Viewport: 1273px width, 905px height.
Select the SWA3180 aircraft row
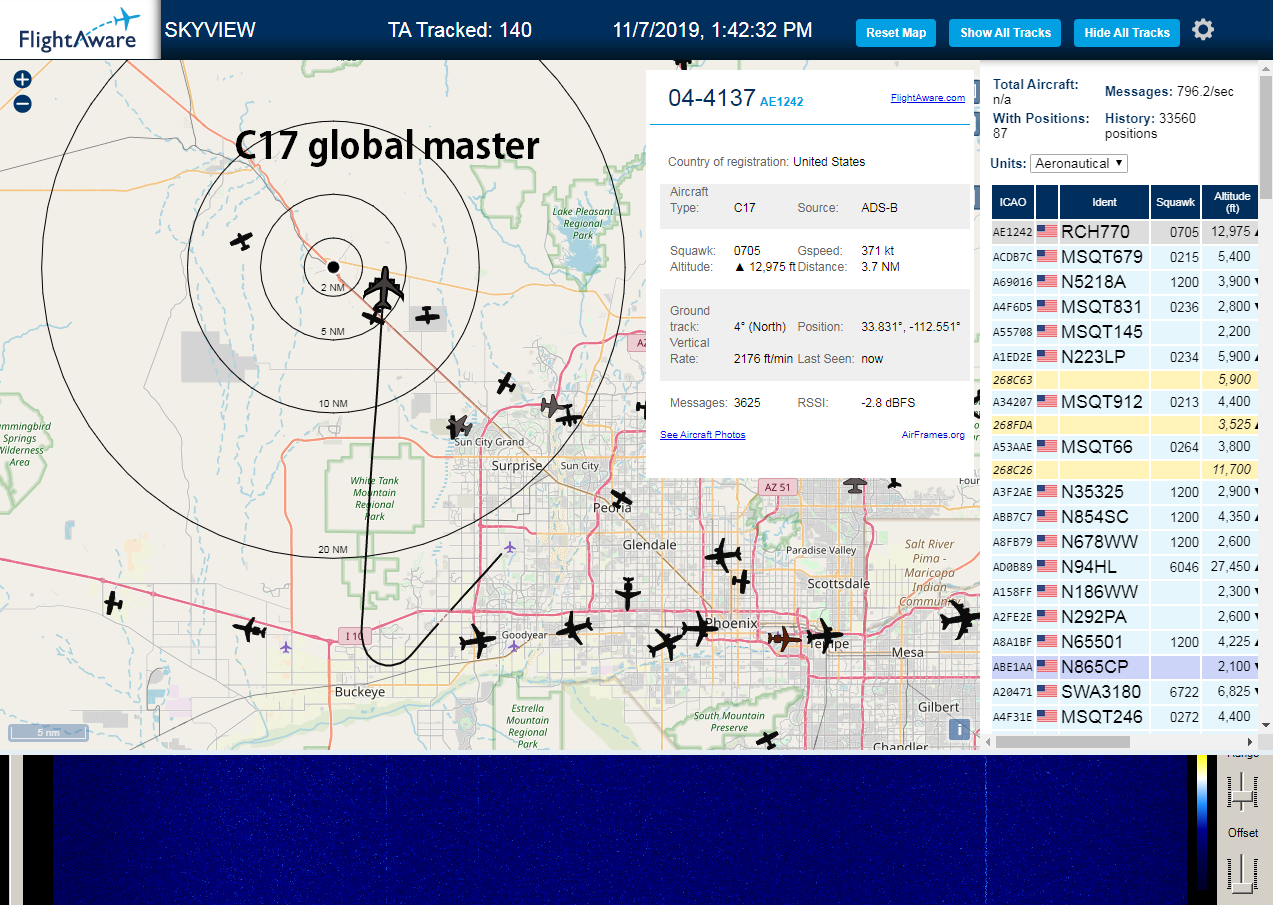pyautogui.click(x=1126, y=692)
